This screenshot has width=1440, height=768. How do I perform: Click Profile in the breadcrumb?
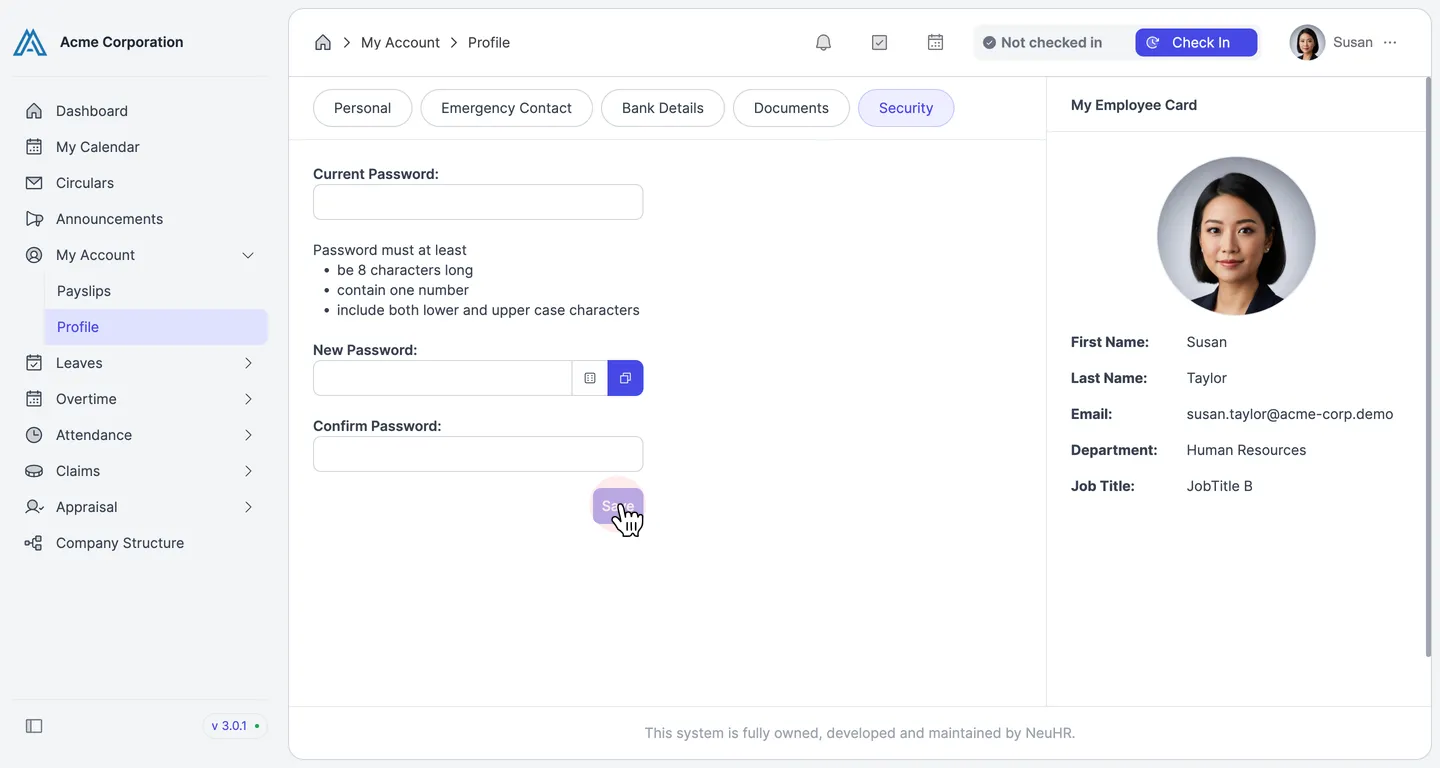489,42
